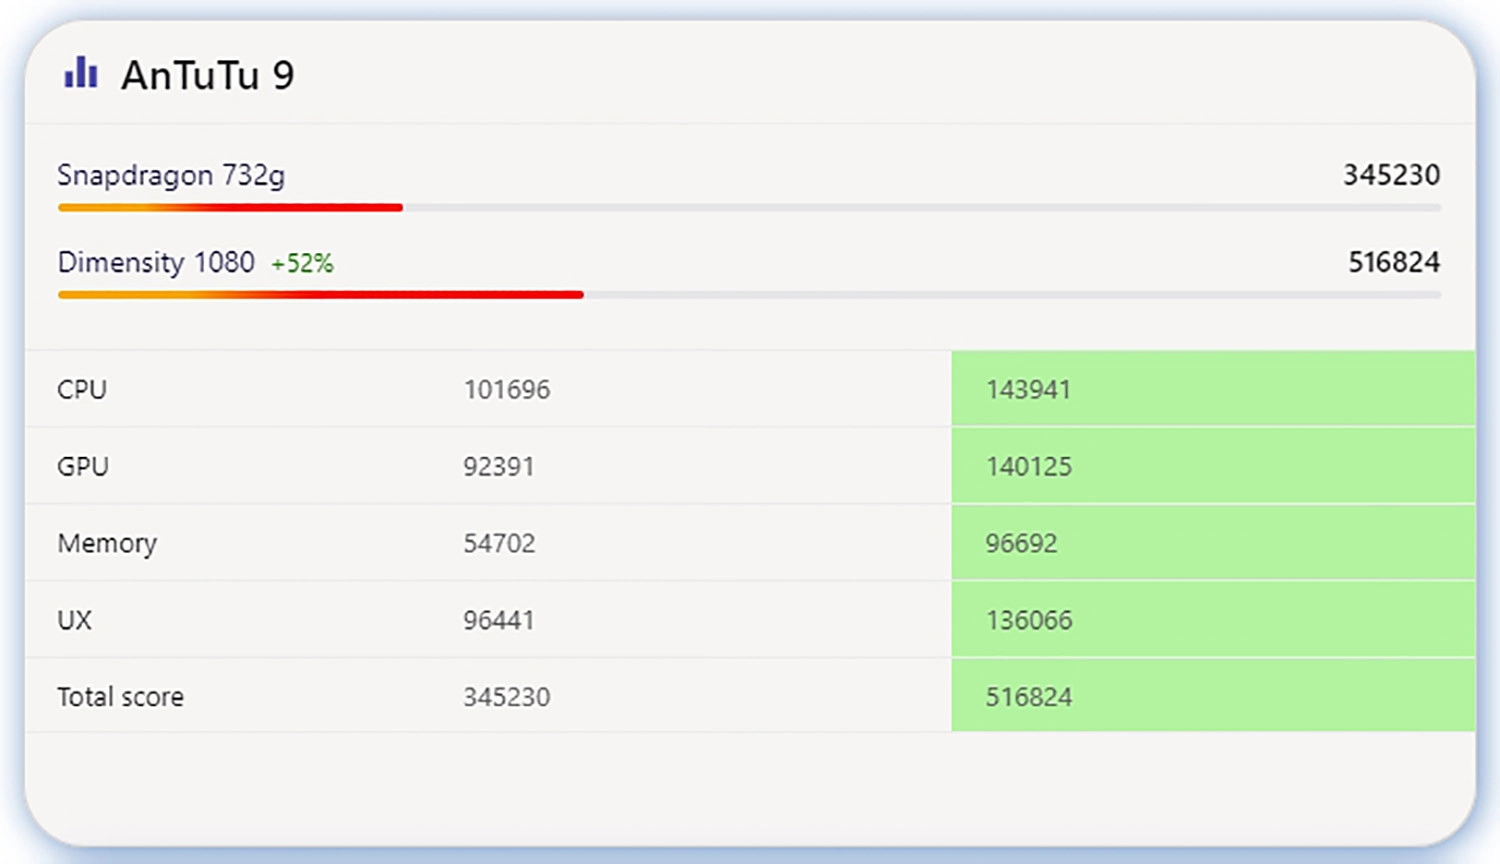Click the Snapdragon 732g progress bar
This screenshot has width=1500, height=864.
coord(749,208)
